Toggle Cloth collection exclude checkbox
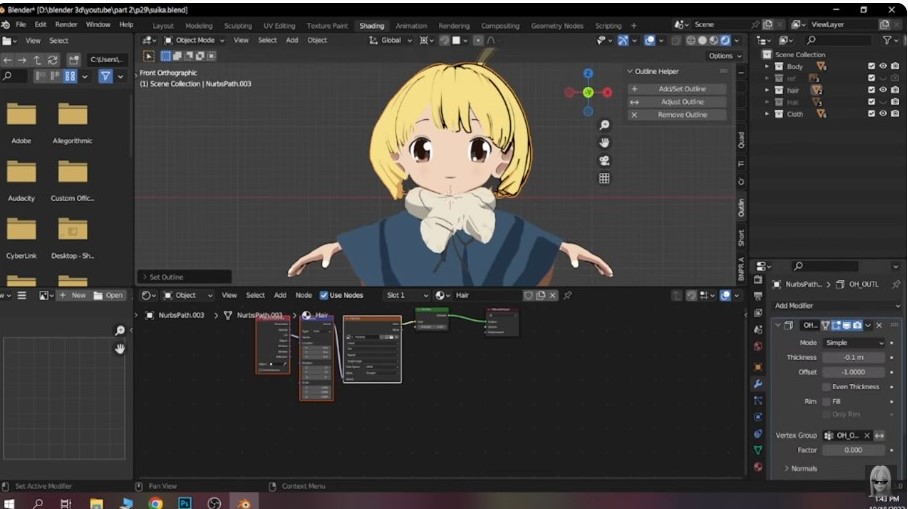This screenshot has height=509, width=908. point(871,114)
